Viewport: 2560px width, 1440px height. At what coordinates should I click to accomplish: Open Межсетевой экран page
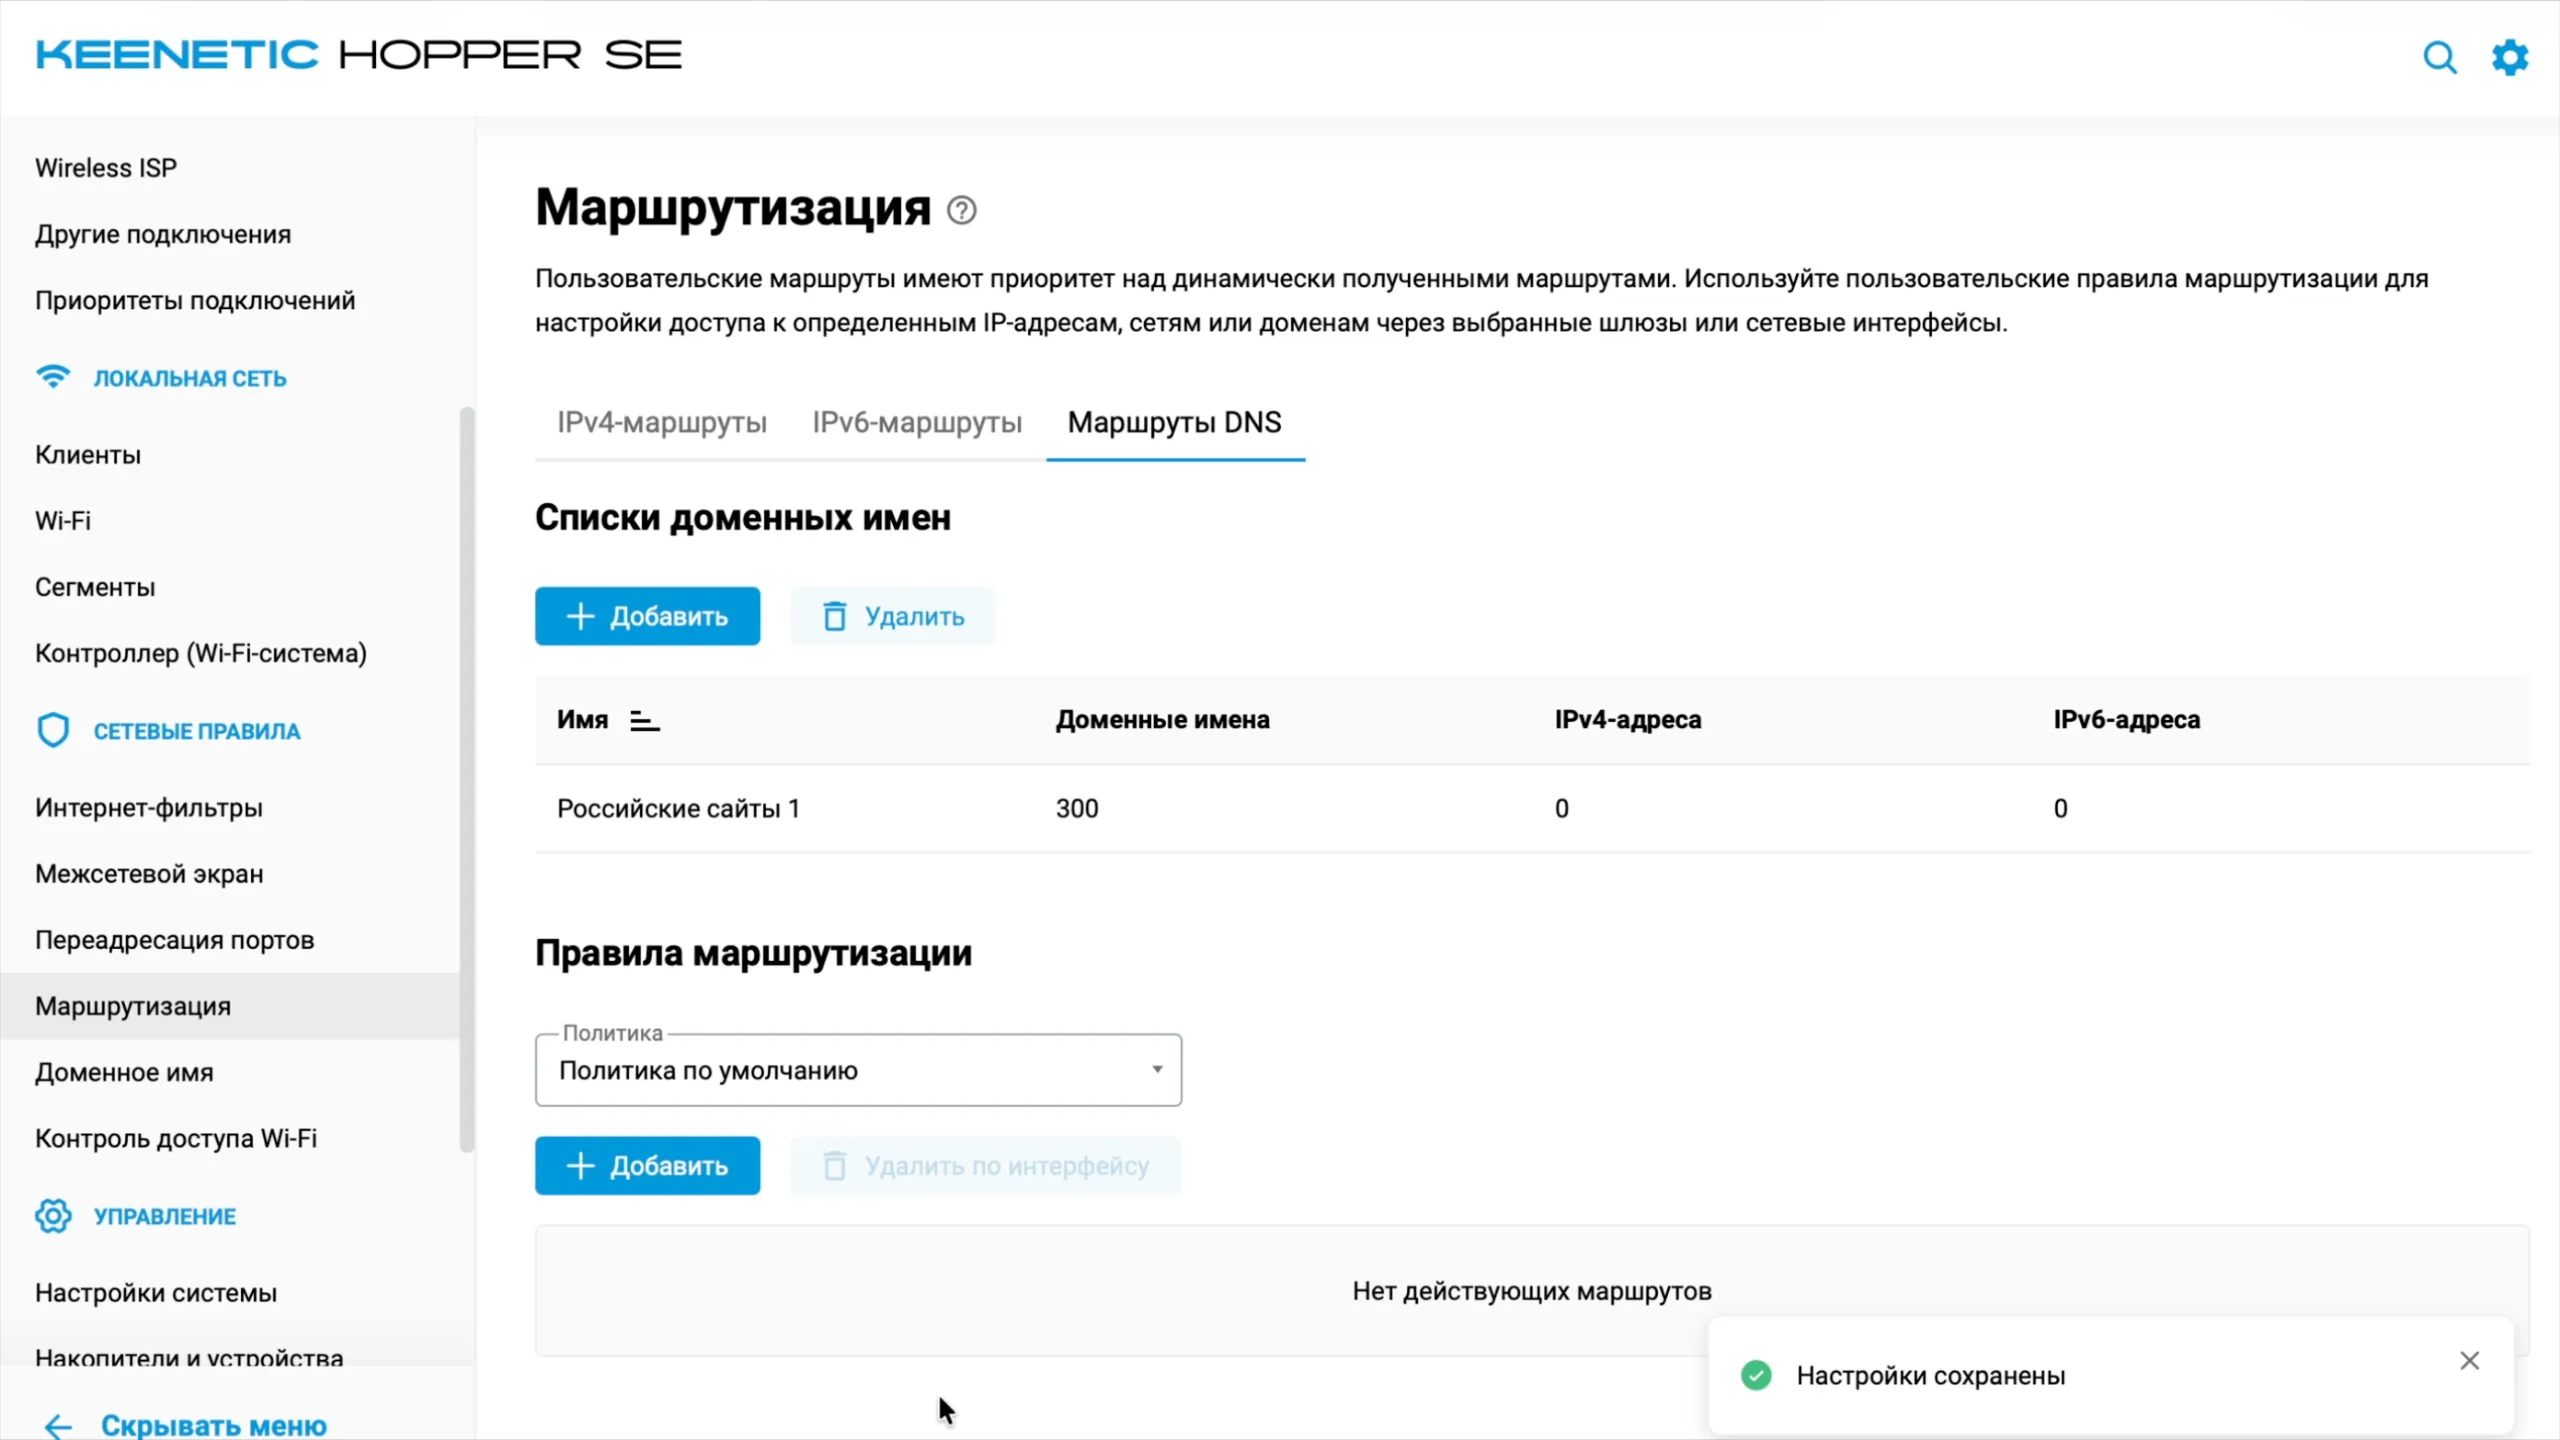coord(149,874)
